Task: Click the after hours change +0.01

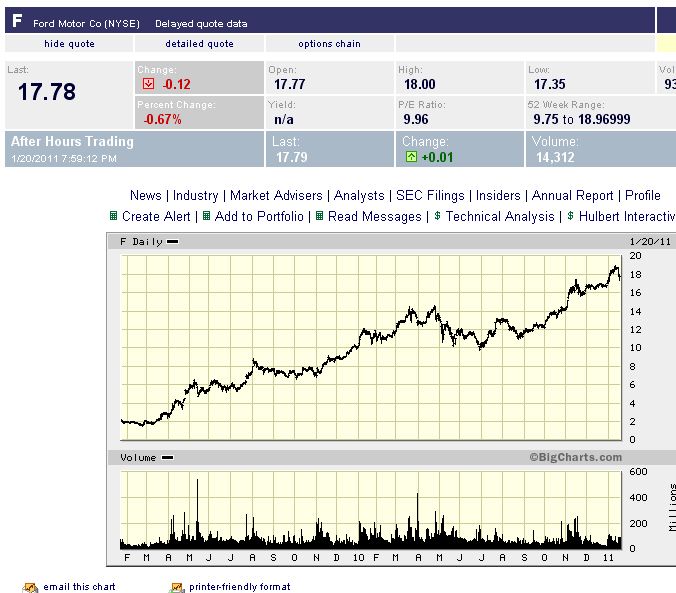Action: tap(437, 157)
